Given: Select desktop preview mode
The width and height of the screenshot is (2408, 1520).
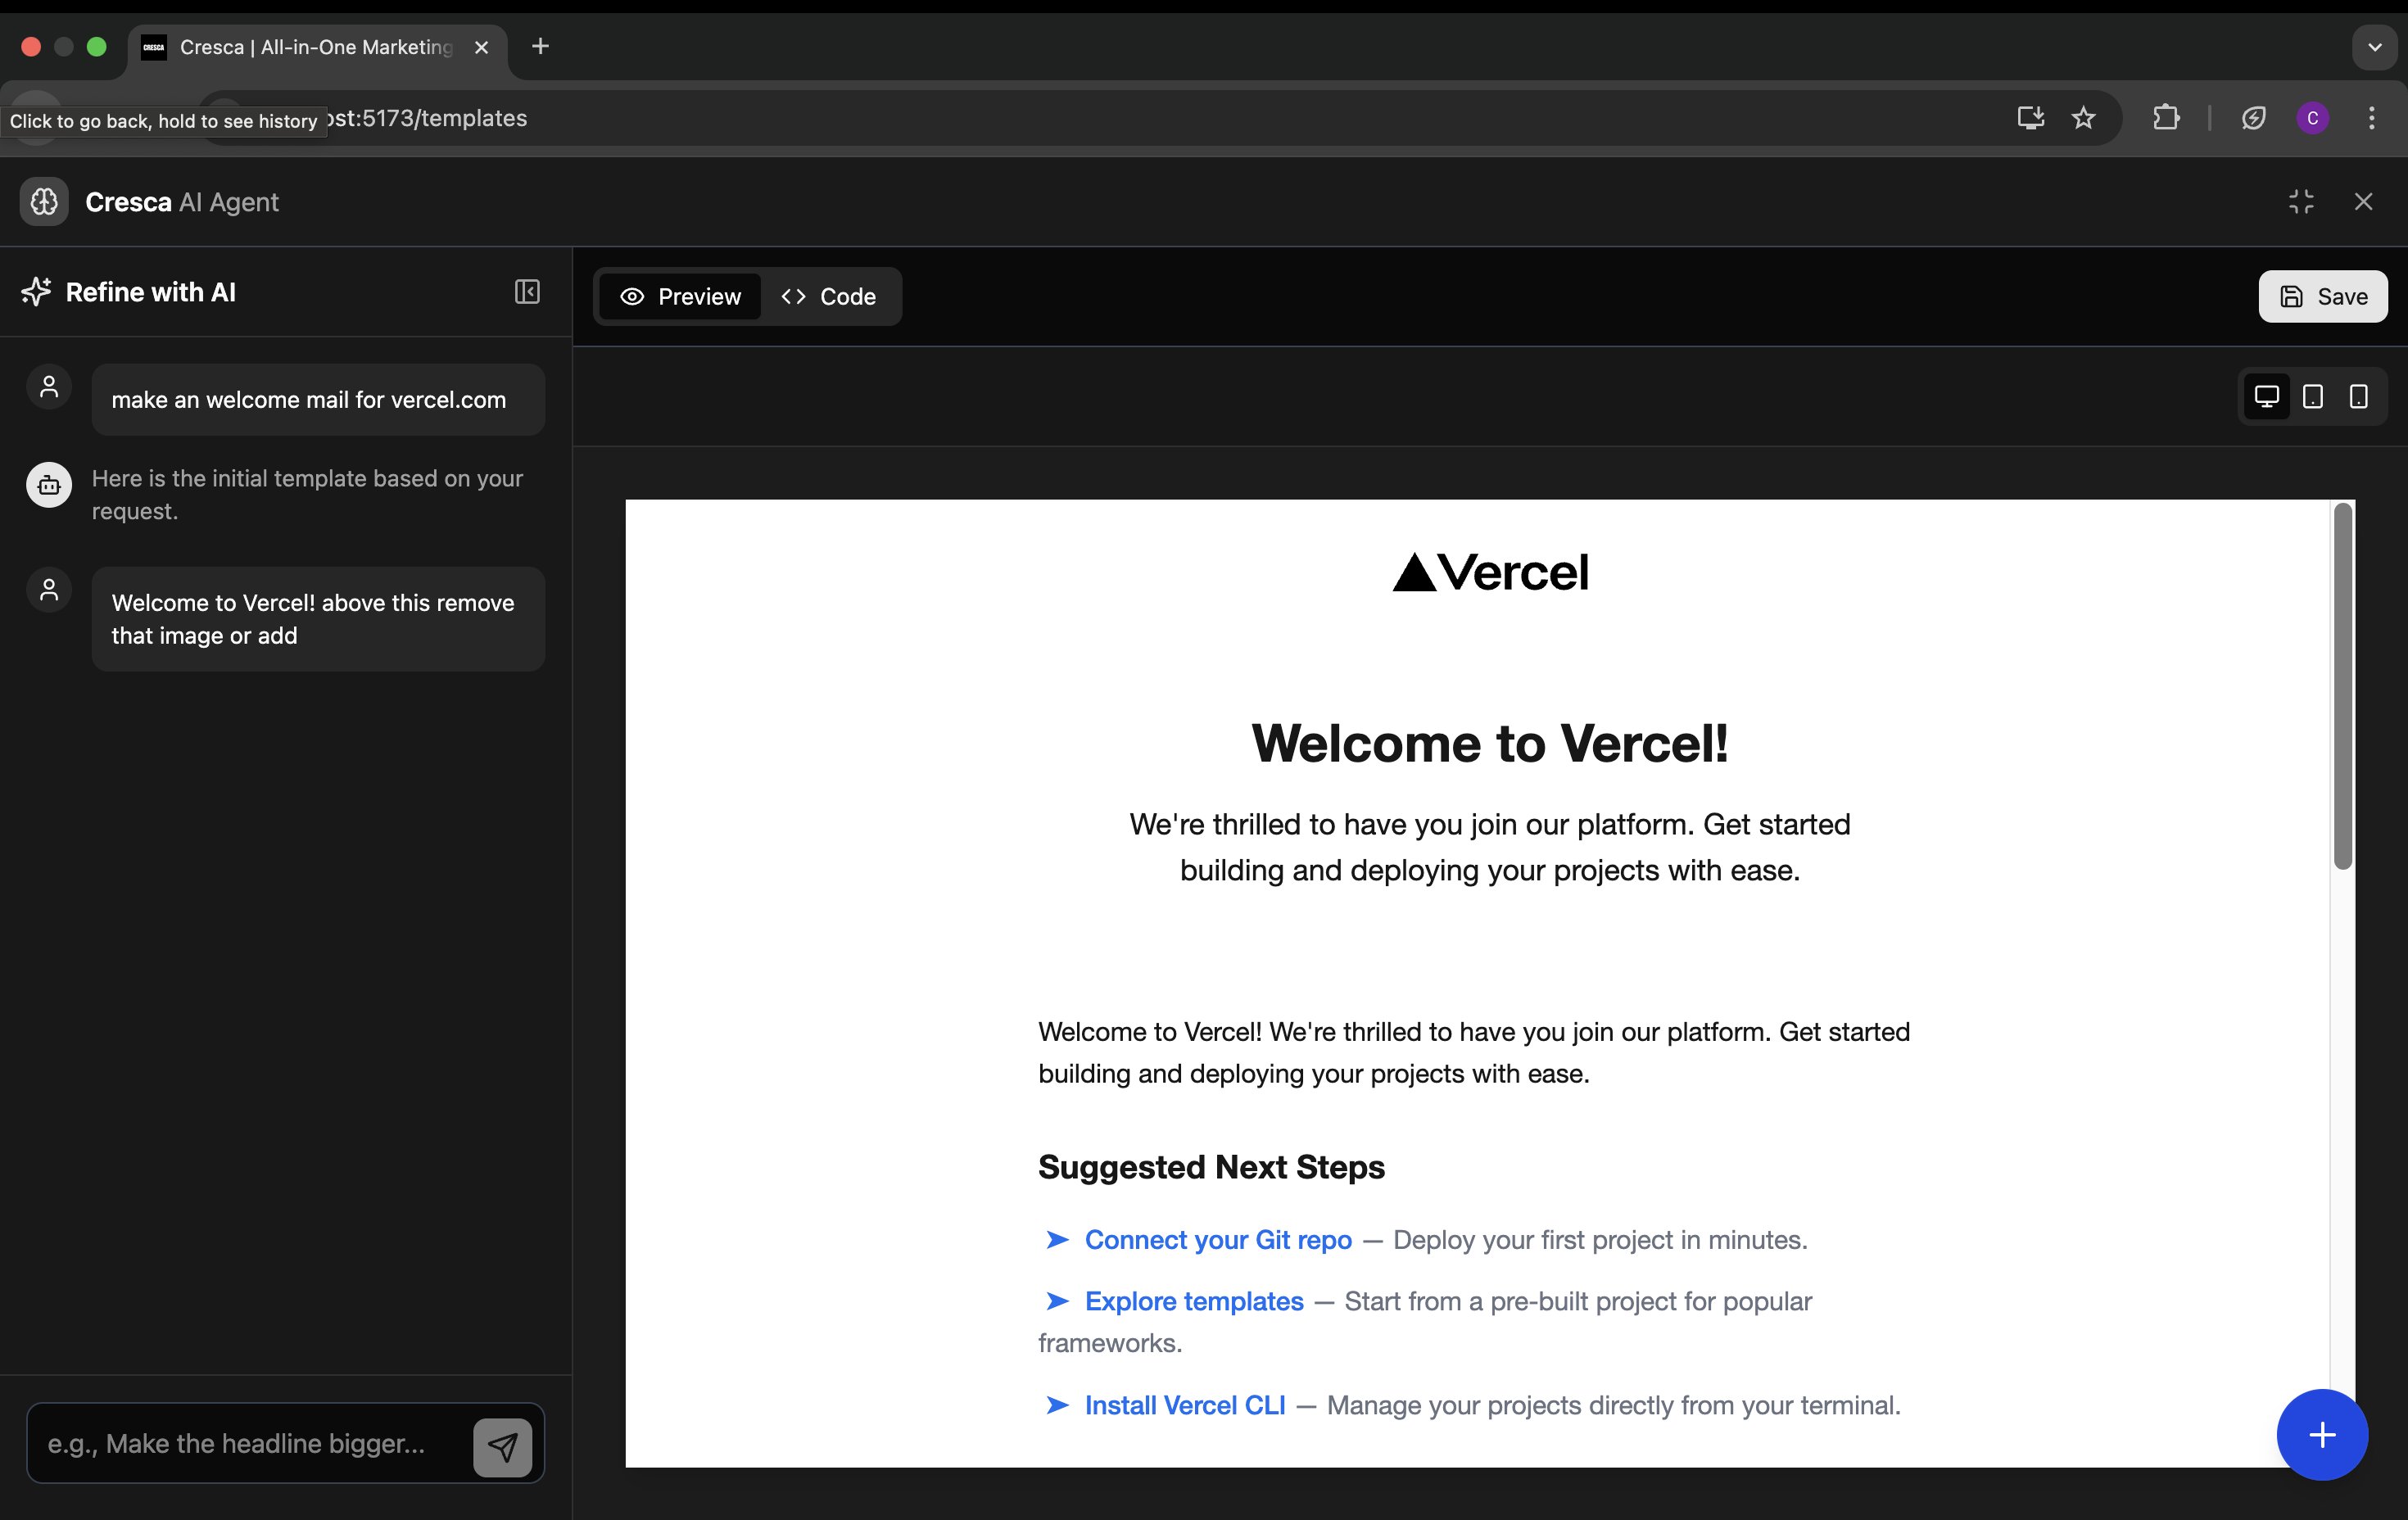Looking at the screenshot, I should click(2266, 397).
